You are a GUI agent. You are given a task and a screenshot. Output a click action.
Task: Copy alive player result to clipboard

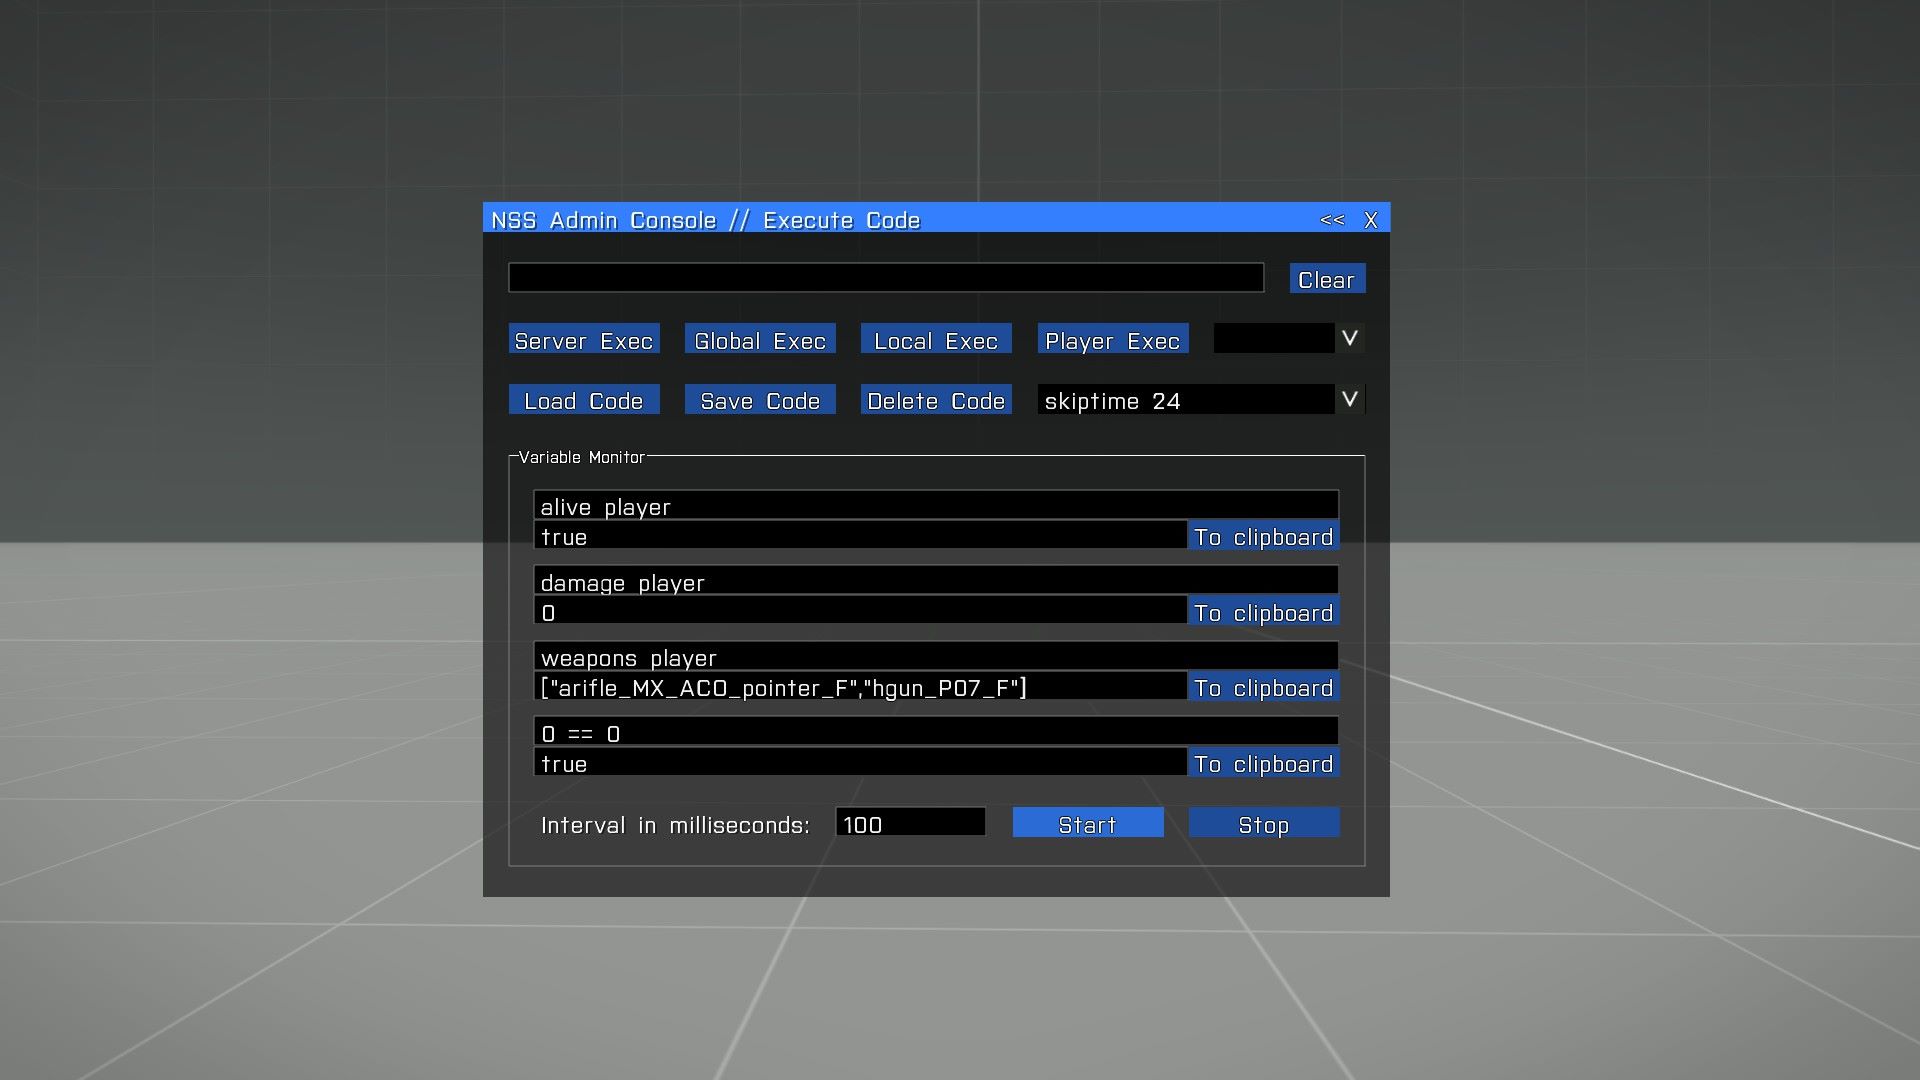coord(1263,537)
